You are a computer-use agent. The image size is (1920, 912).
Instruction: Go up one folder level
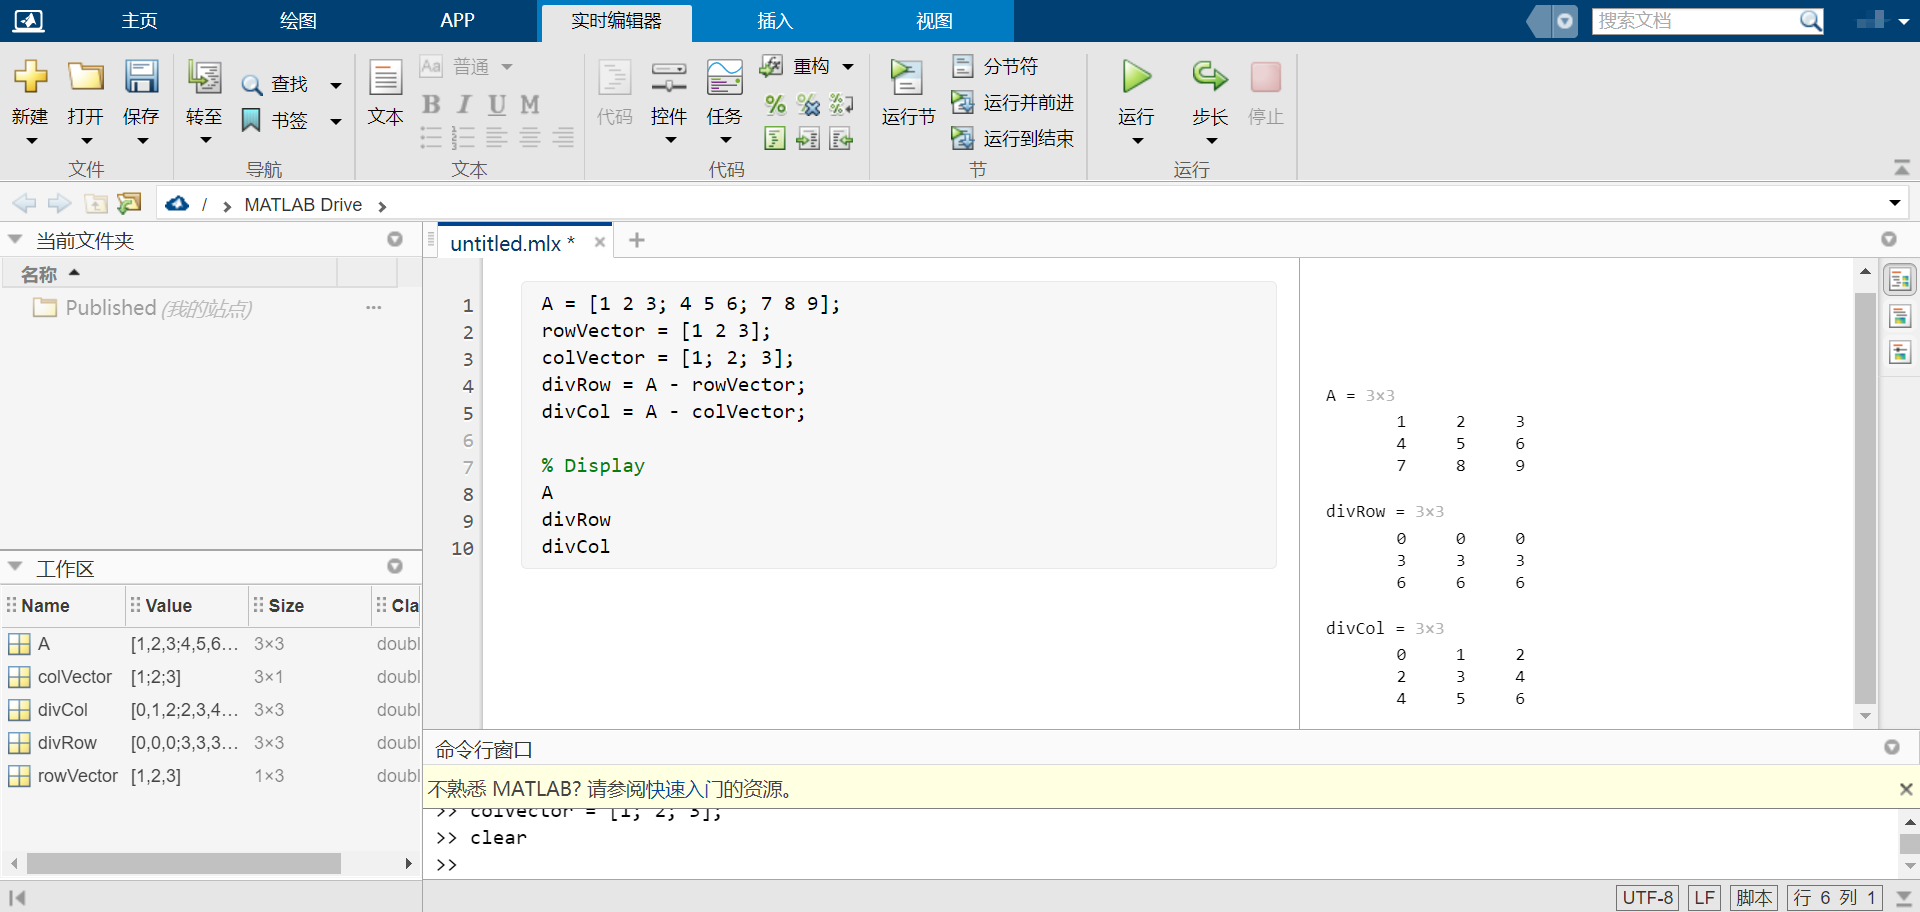(95, 204)
